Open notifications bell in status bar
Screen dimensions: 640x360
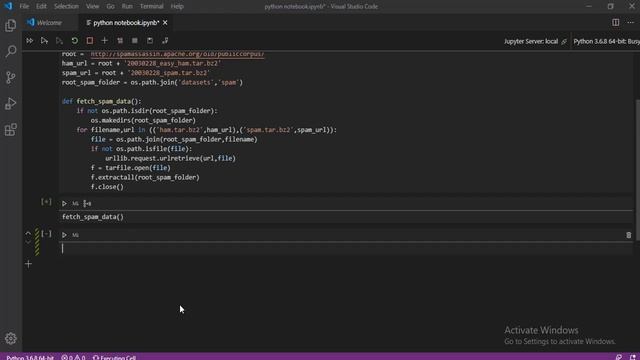click(632, 357)
